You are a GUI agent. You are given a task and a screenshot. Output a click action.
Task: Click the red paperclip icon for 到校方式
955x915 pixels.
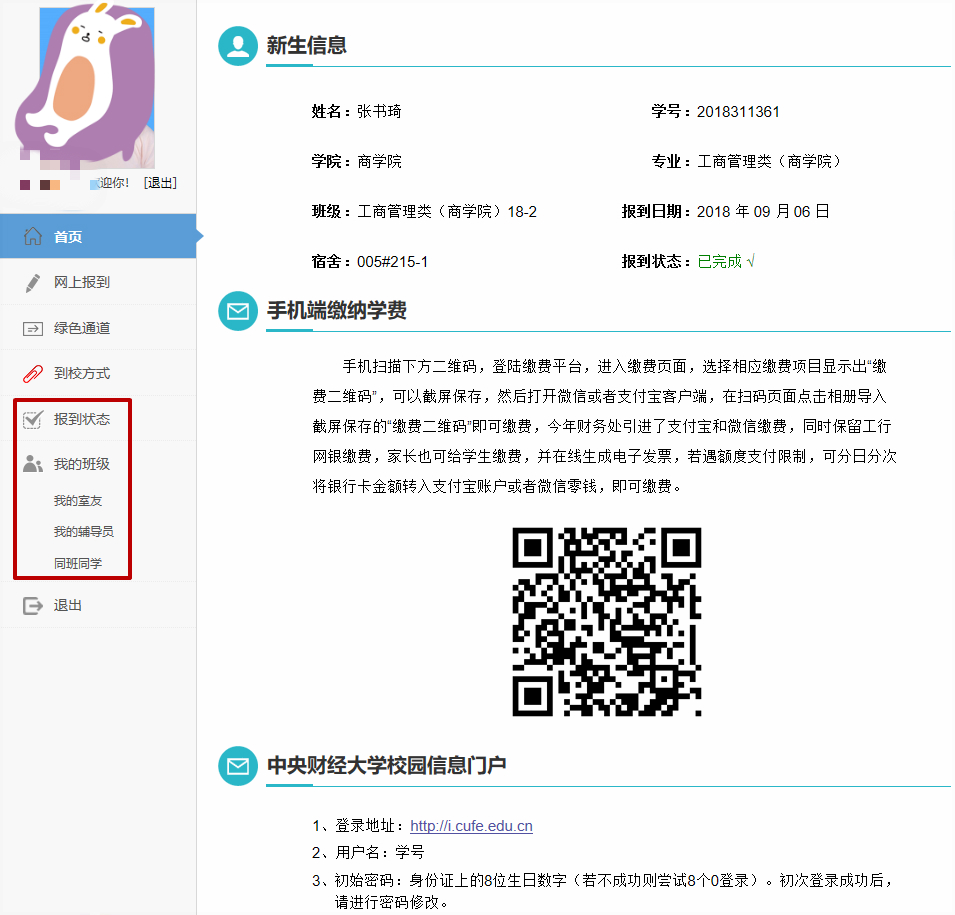[x=33, y=373]
